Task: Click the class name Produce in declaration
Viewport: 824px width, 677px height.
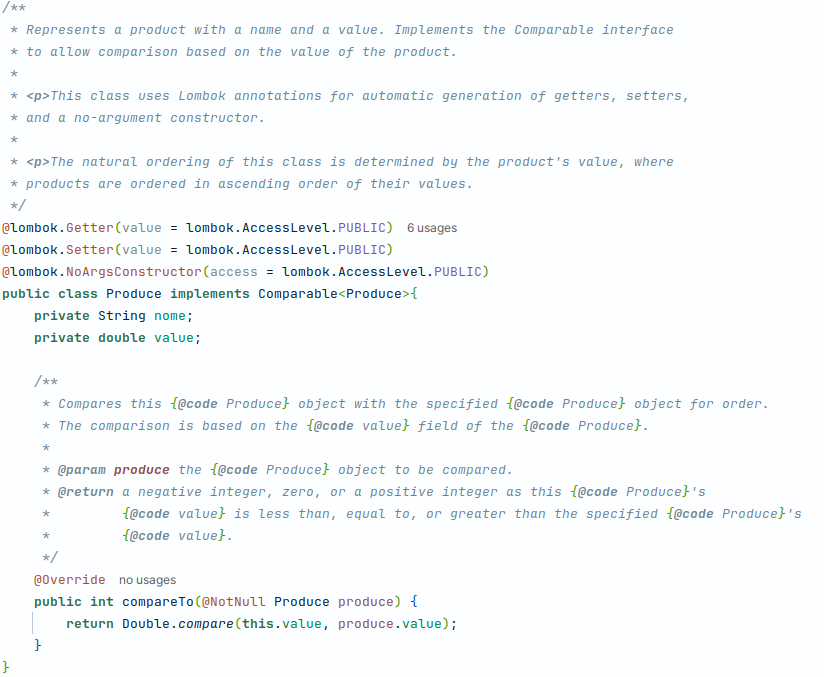Action: [x=133, y=294]
